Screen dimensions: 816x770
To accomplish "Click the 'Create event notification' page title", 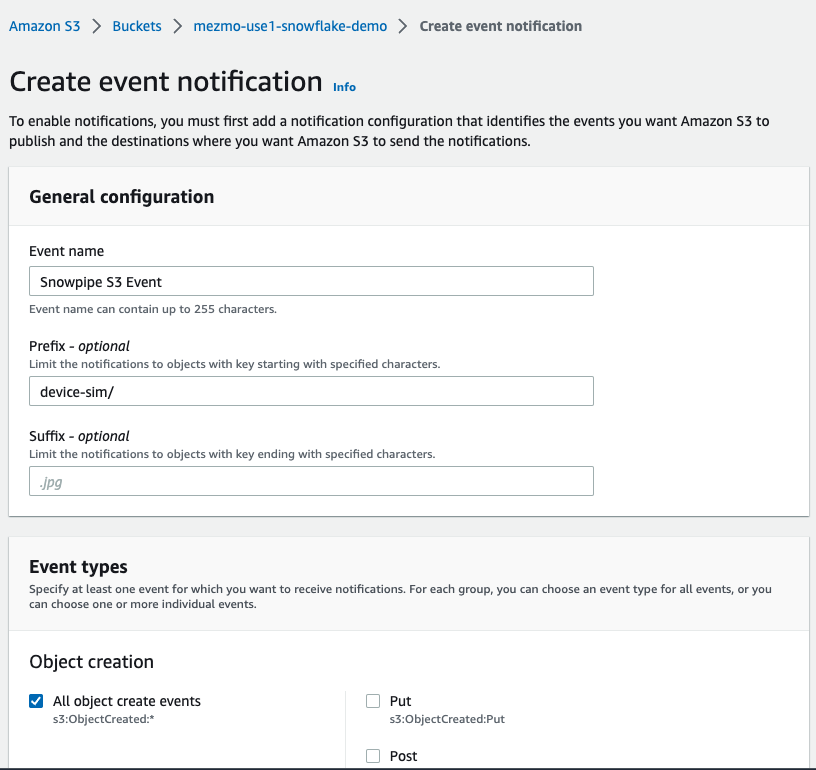I will (x=166, y=82).
